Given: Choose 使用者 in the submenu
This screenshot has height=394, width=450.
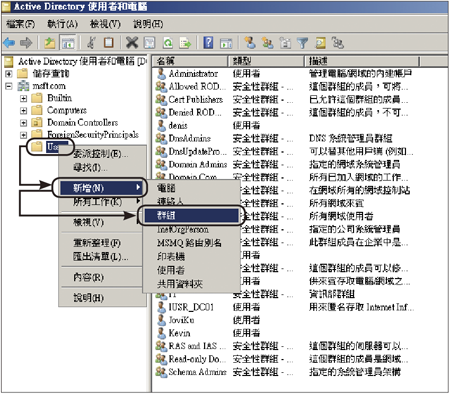Looking at the screenshot, I should coord(192,270).
